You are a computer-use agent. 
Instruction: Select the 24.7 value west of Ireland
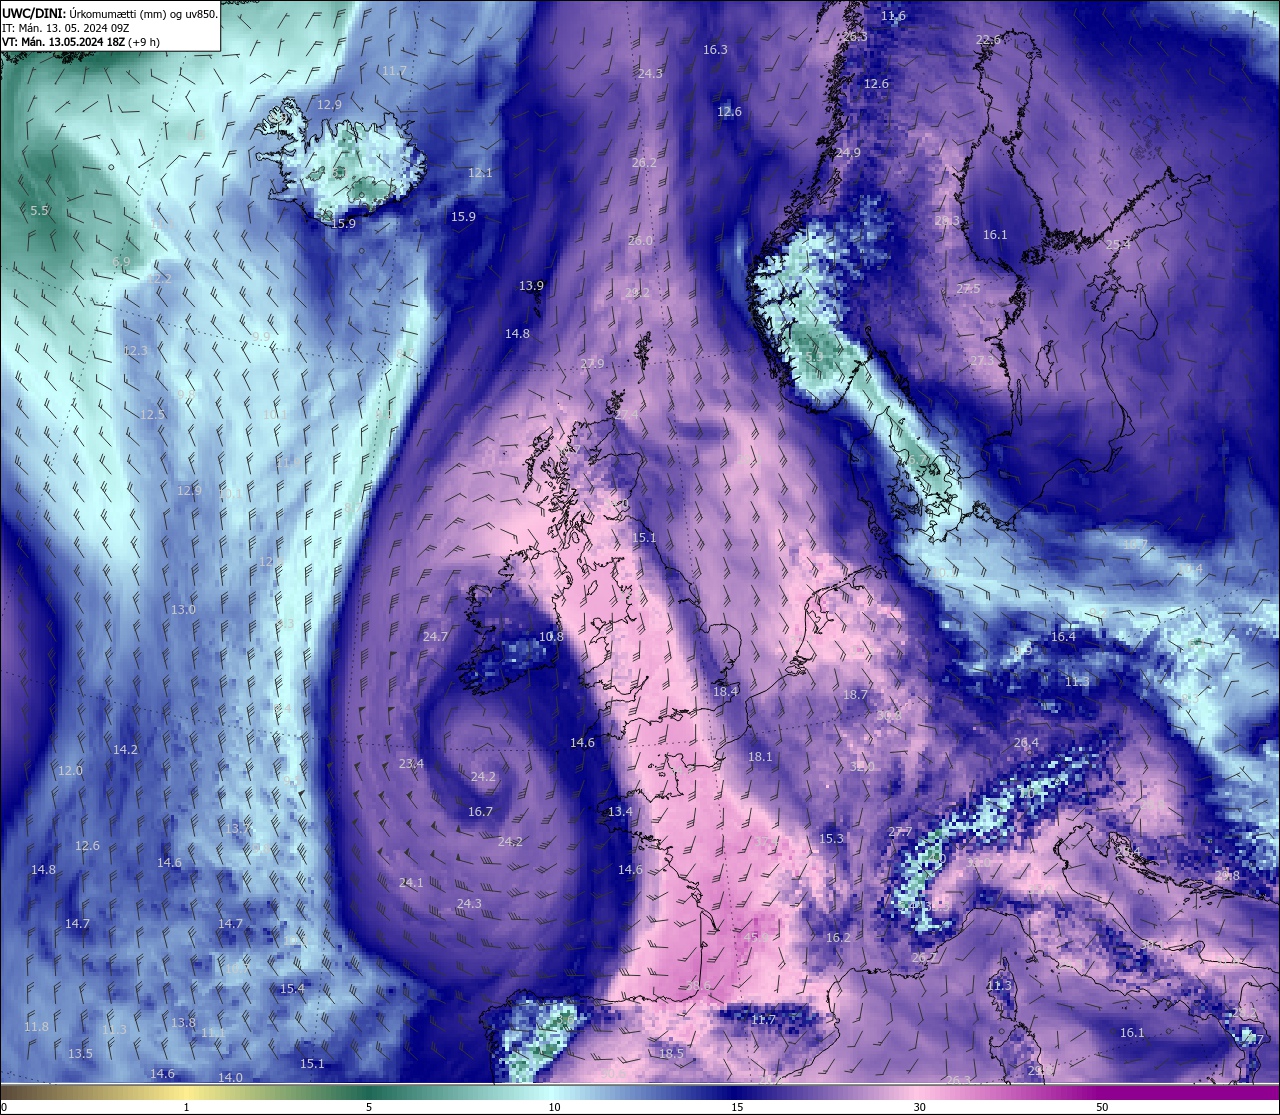click(435, 636)
